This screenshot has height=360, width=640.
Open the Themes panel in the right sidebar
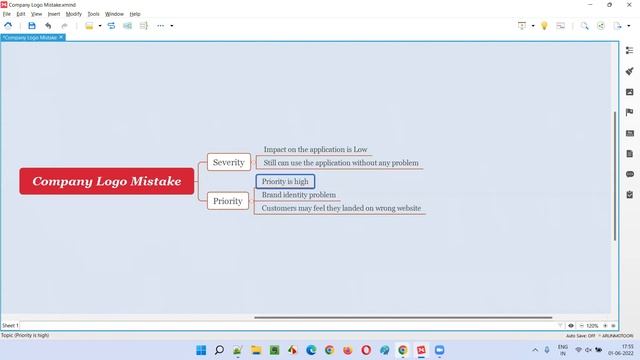[629, 133]
